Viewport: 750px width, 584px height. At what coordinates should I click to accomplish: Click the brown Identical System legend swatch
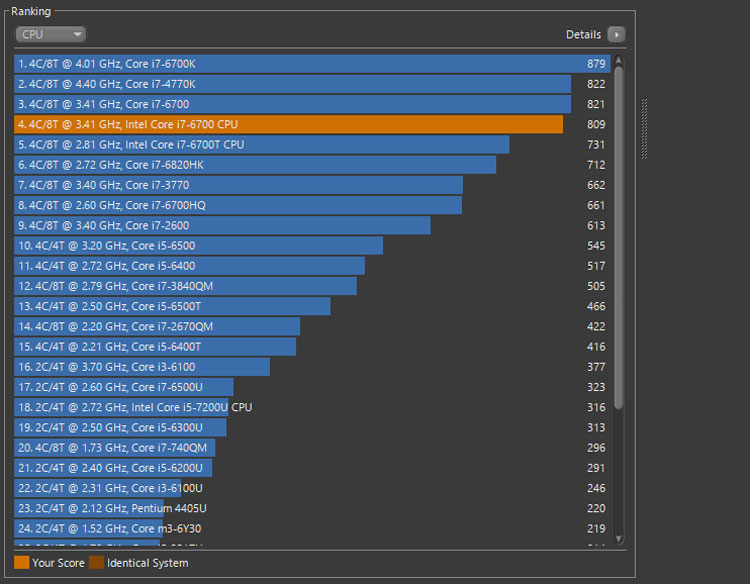point(97,563)
